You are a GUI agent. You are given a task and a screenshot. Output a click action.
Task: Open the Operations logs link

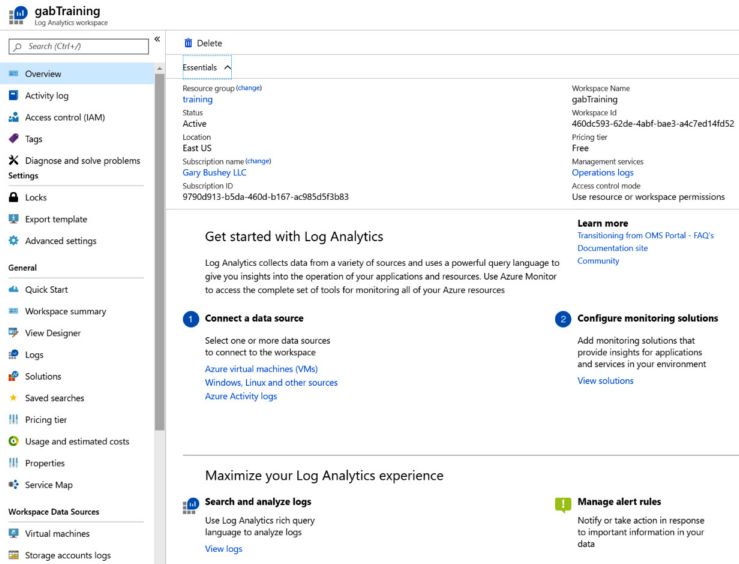click(x=602, y=172)
